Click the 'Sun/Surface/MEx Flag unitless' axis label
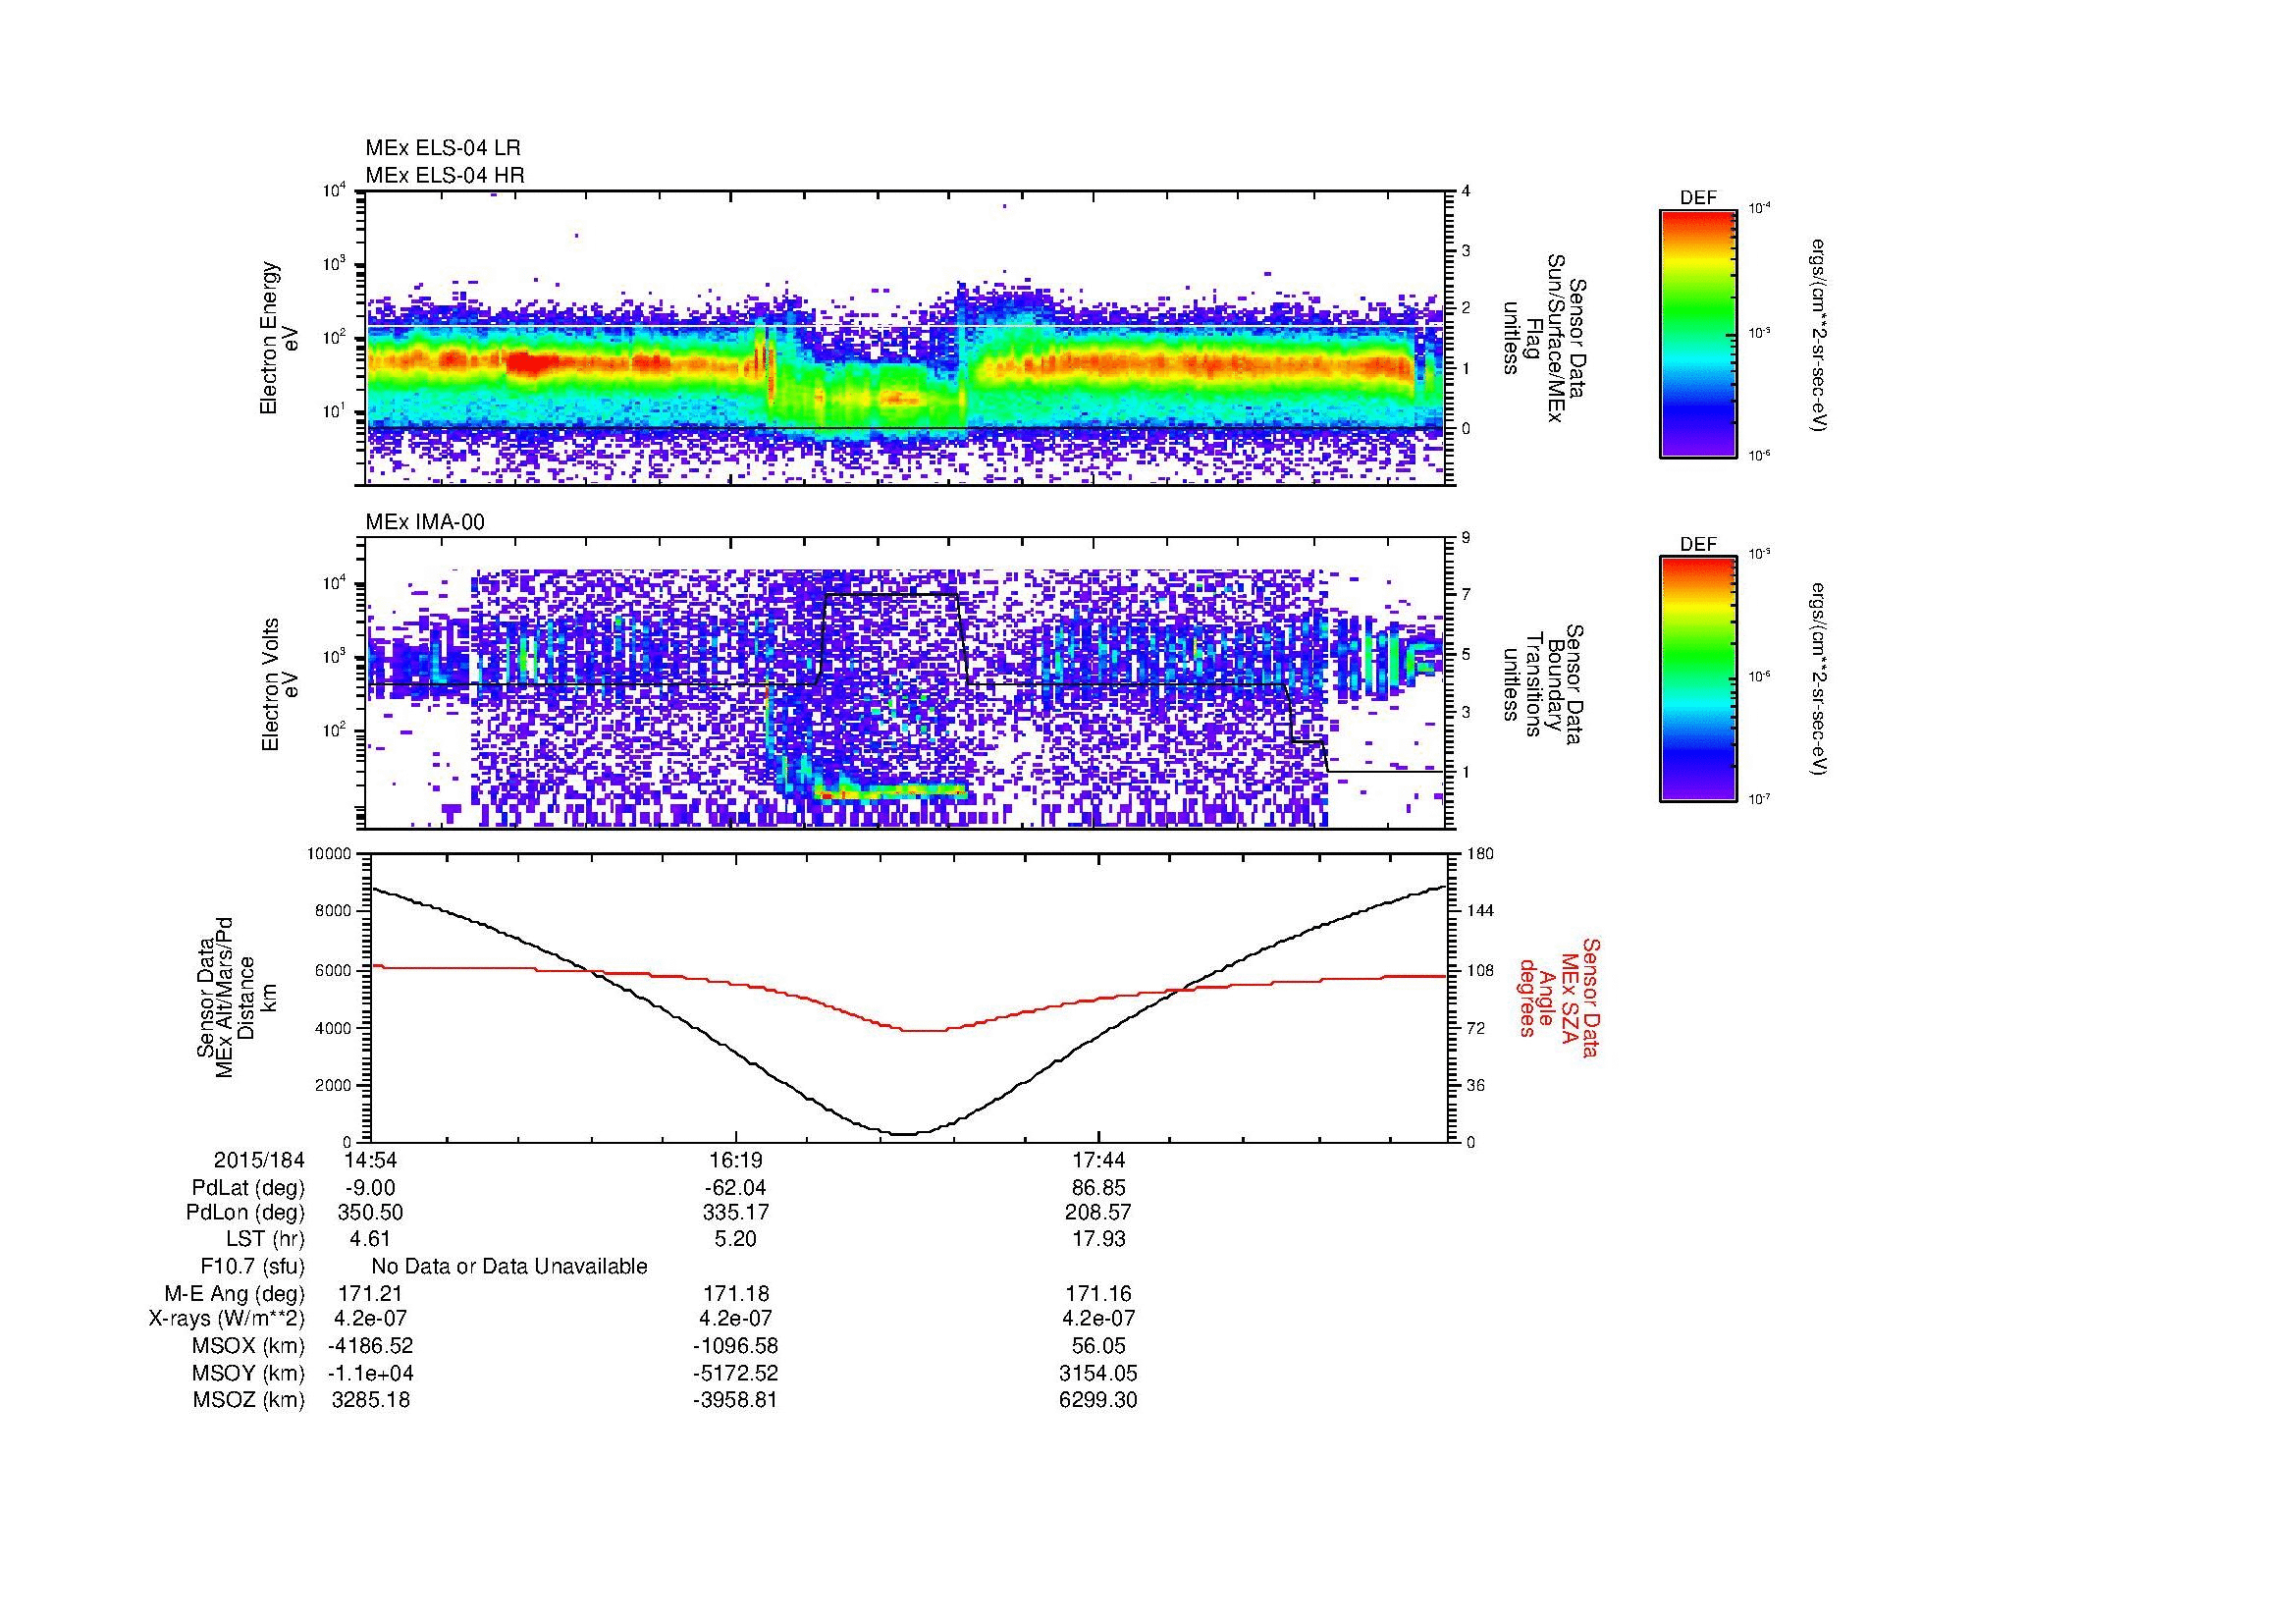2296x1623 pixels. [1545, 338]
